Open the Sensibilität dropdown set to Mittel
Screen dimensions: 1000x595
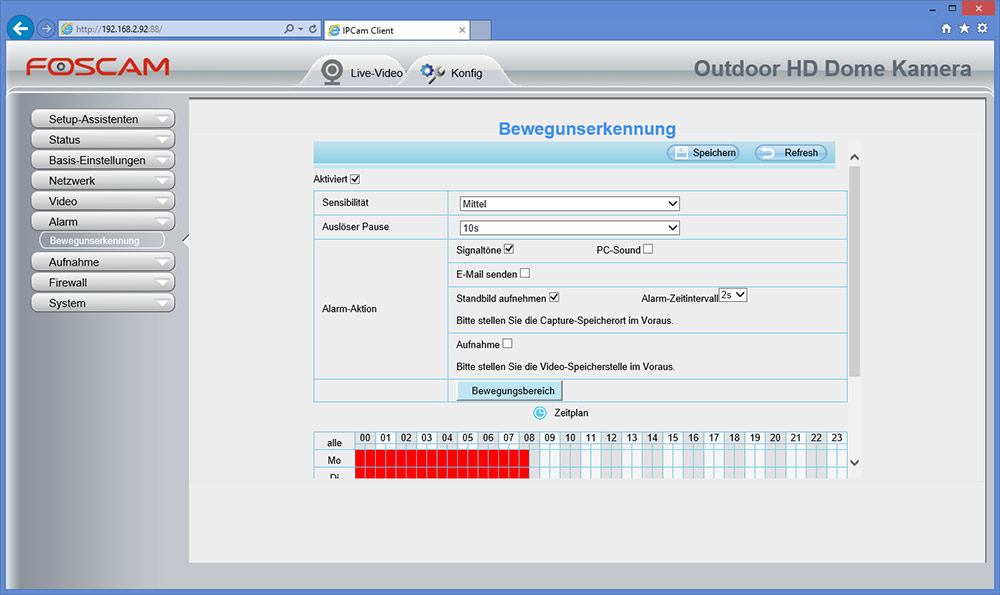tap(569, 204)
